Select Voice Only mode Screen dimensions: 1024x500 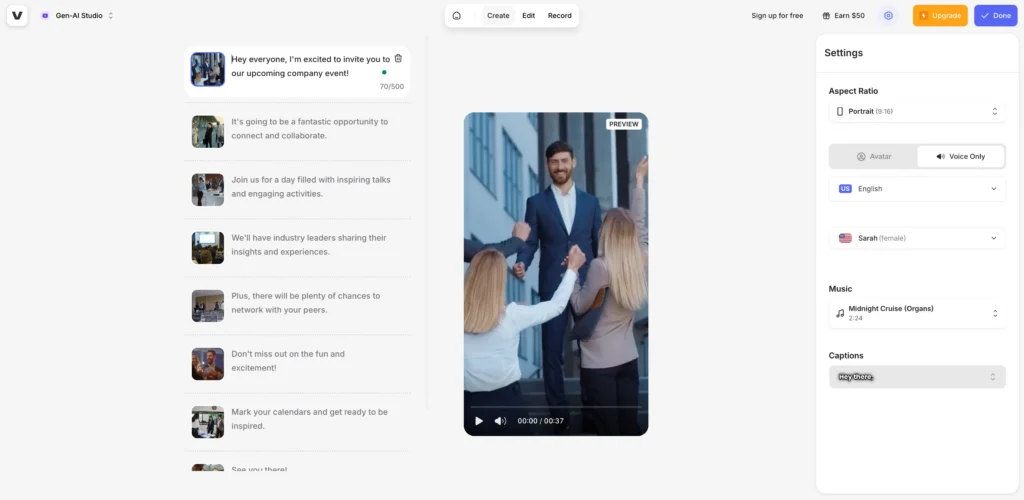coord(960,157)
